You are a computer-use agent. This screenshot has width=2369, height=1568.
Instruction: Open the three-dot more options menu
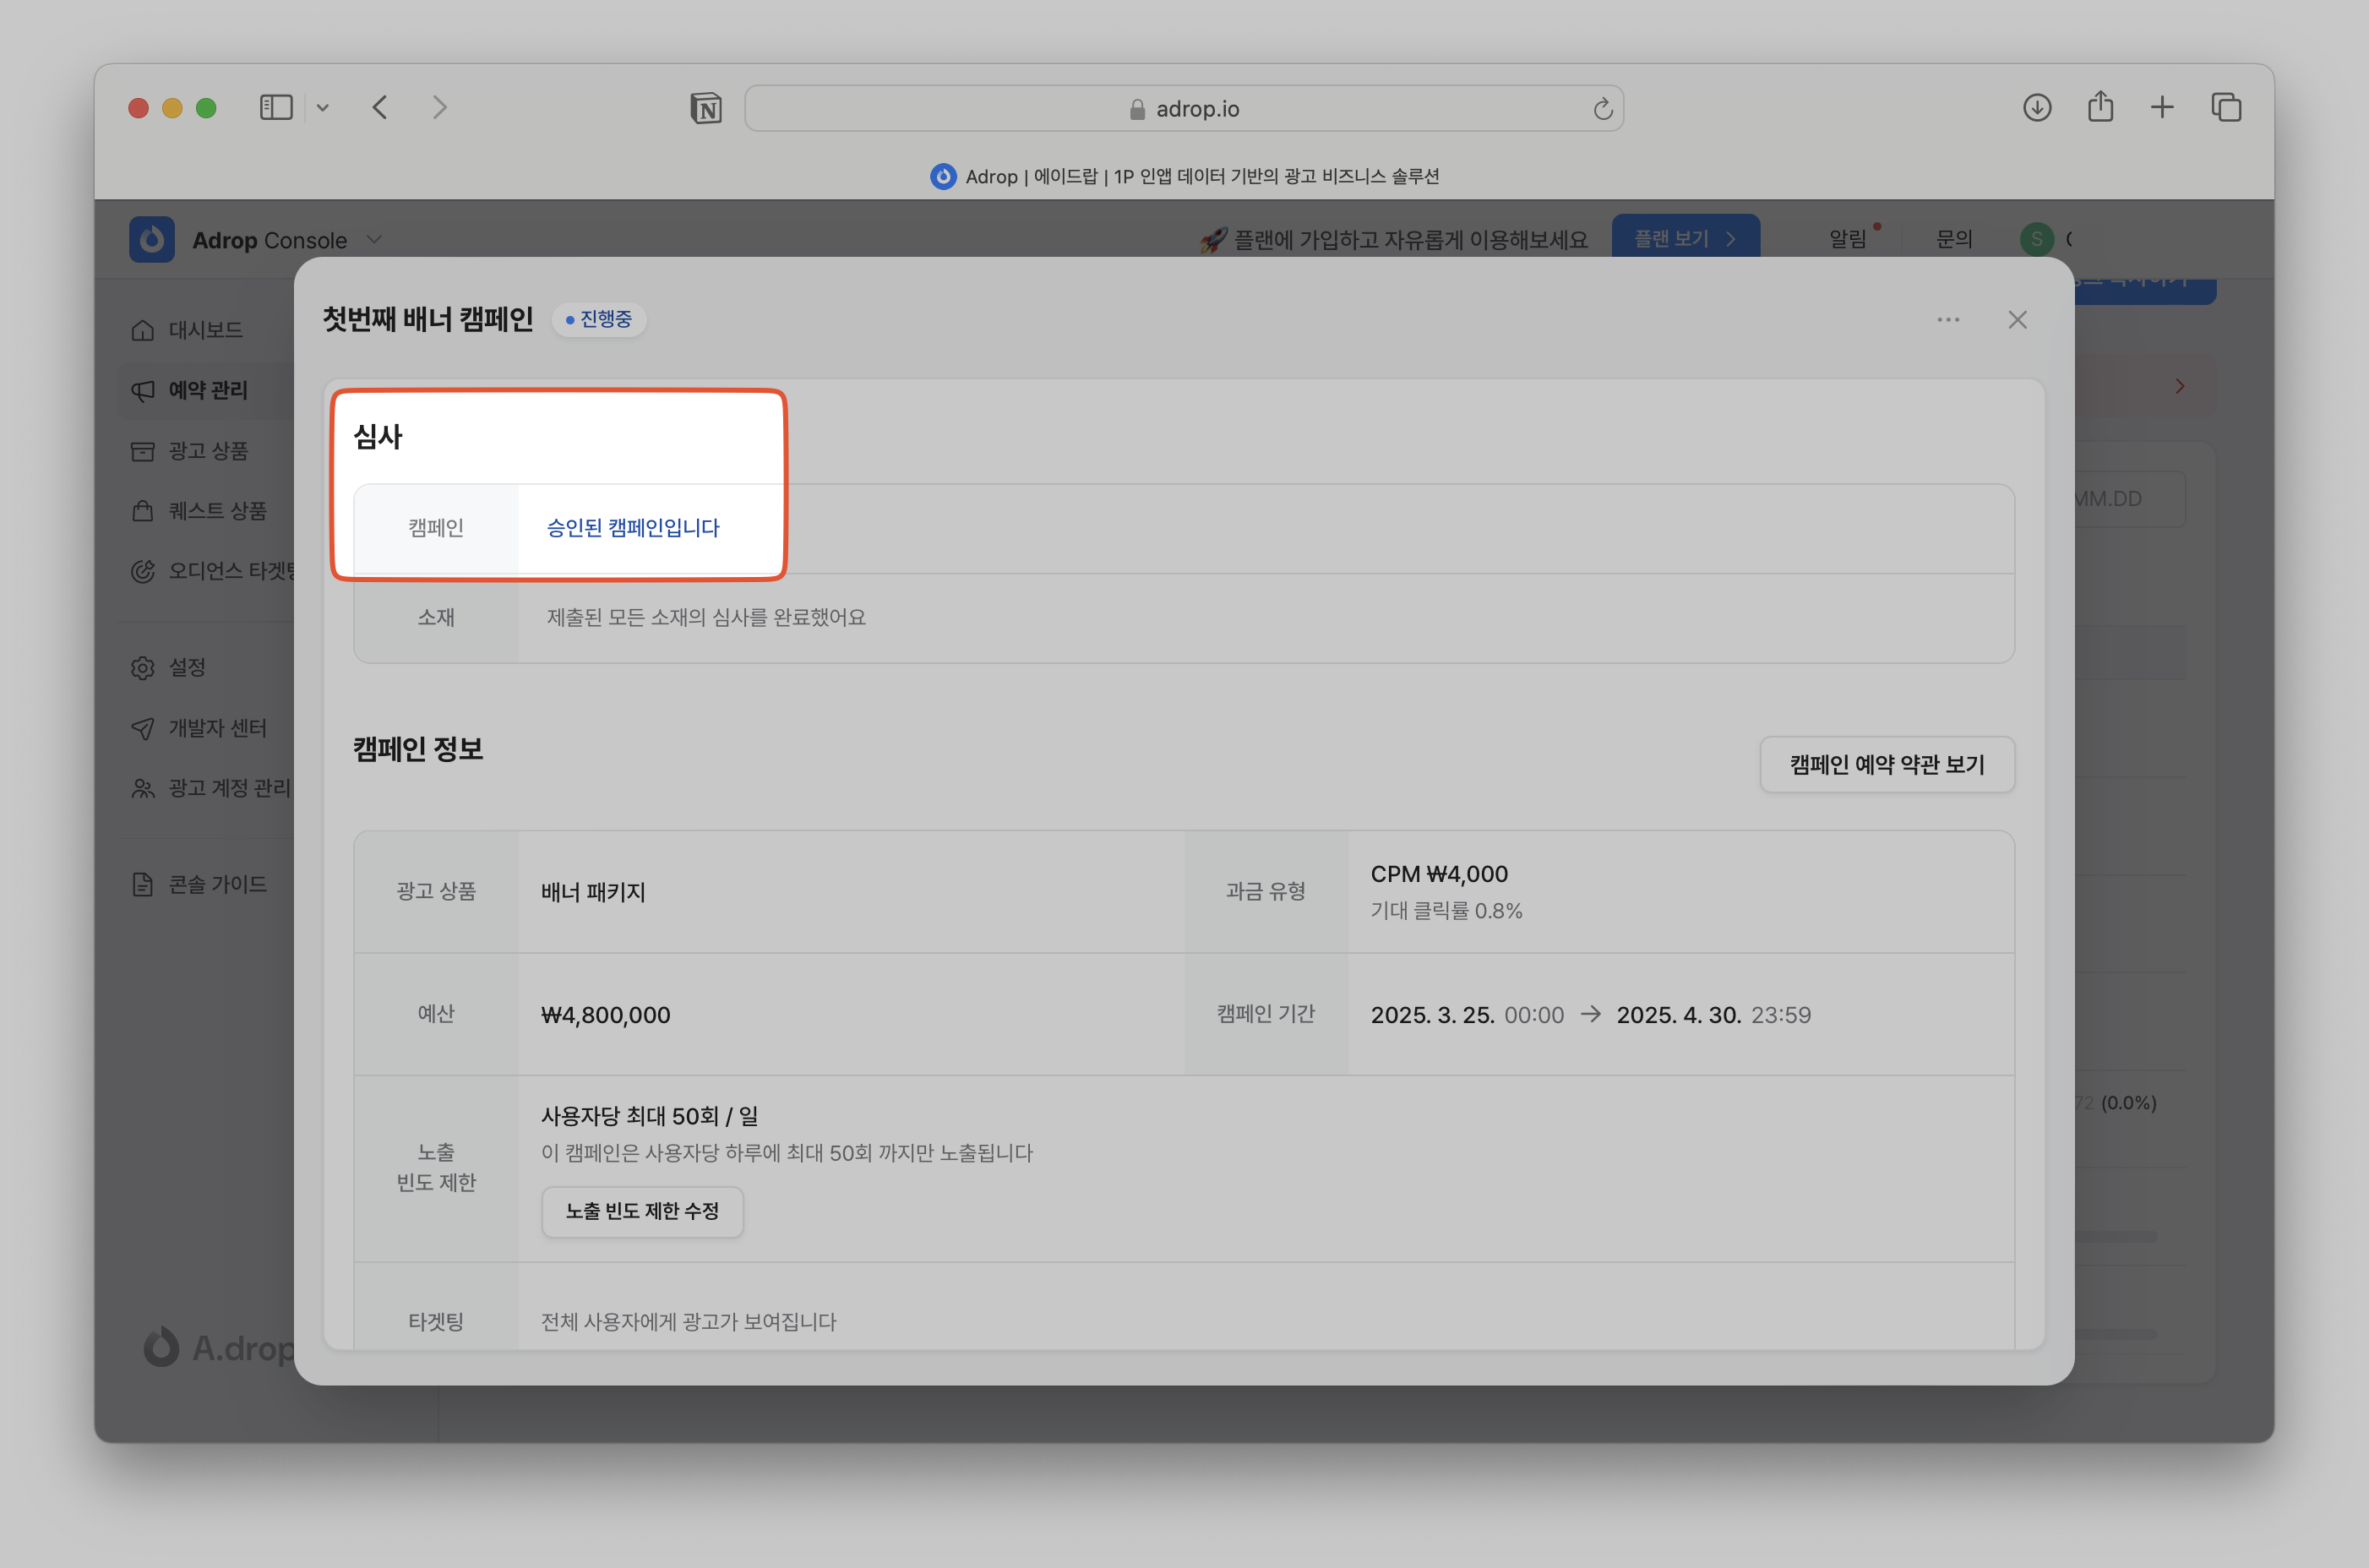[1948, 320]
